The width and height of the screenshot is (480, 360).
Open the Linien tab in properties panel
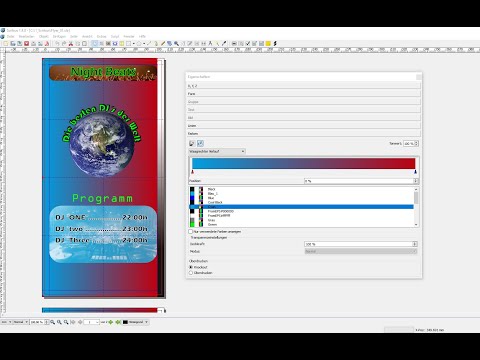coord(303,126)
